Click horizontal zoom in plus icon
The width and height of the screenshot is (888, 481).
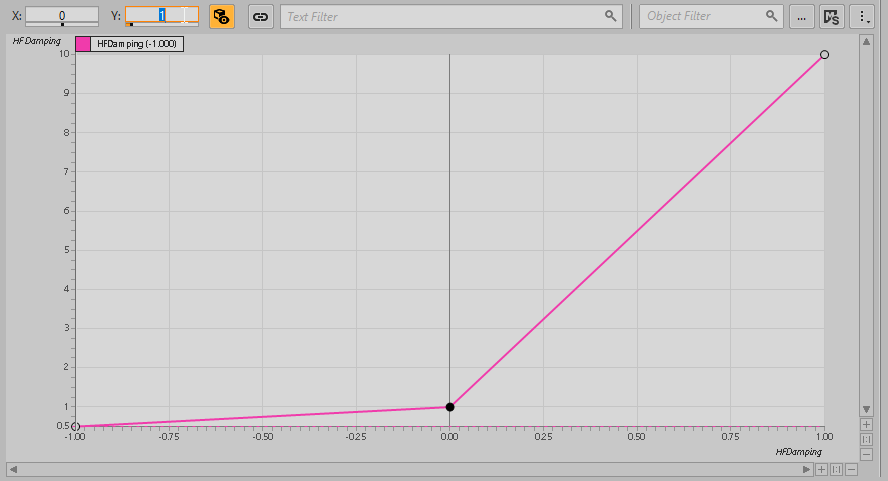point(821,469)
